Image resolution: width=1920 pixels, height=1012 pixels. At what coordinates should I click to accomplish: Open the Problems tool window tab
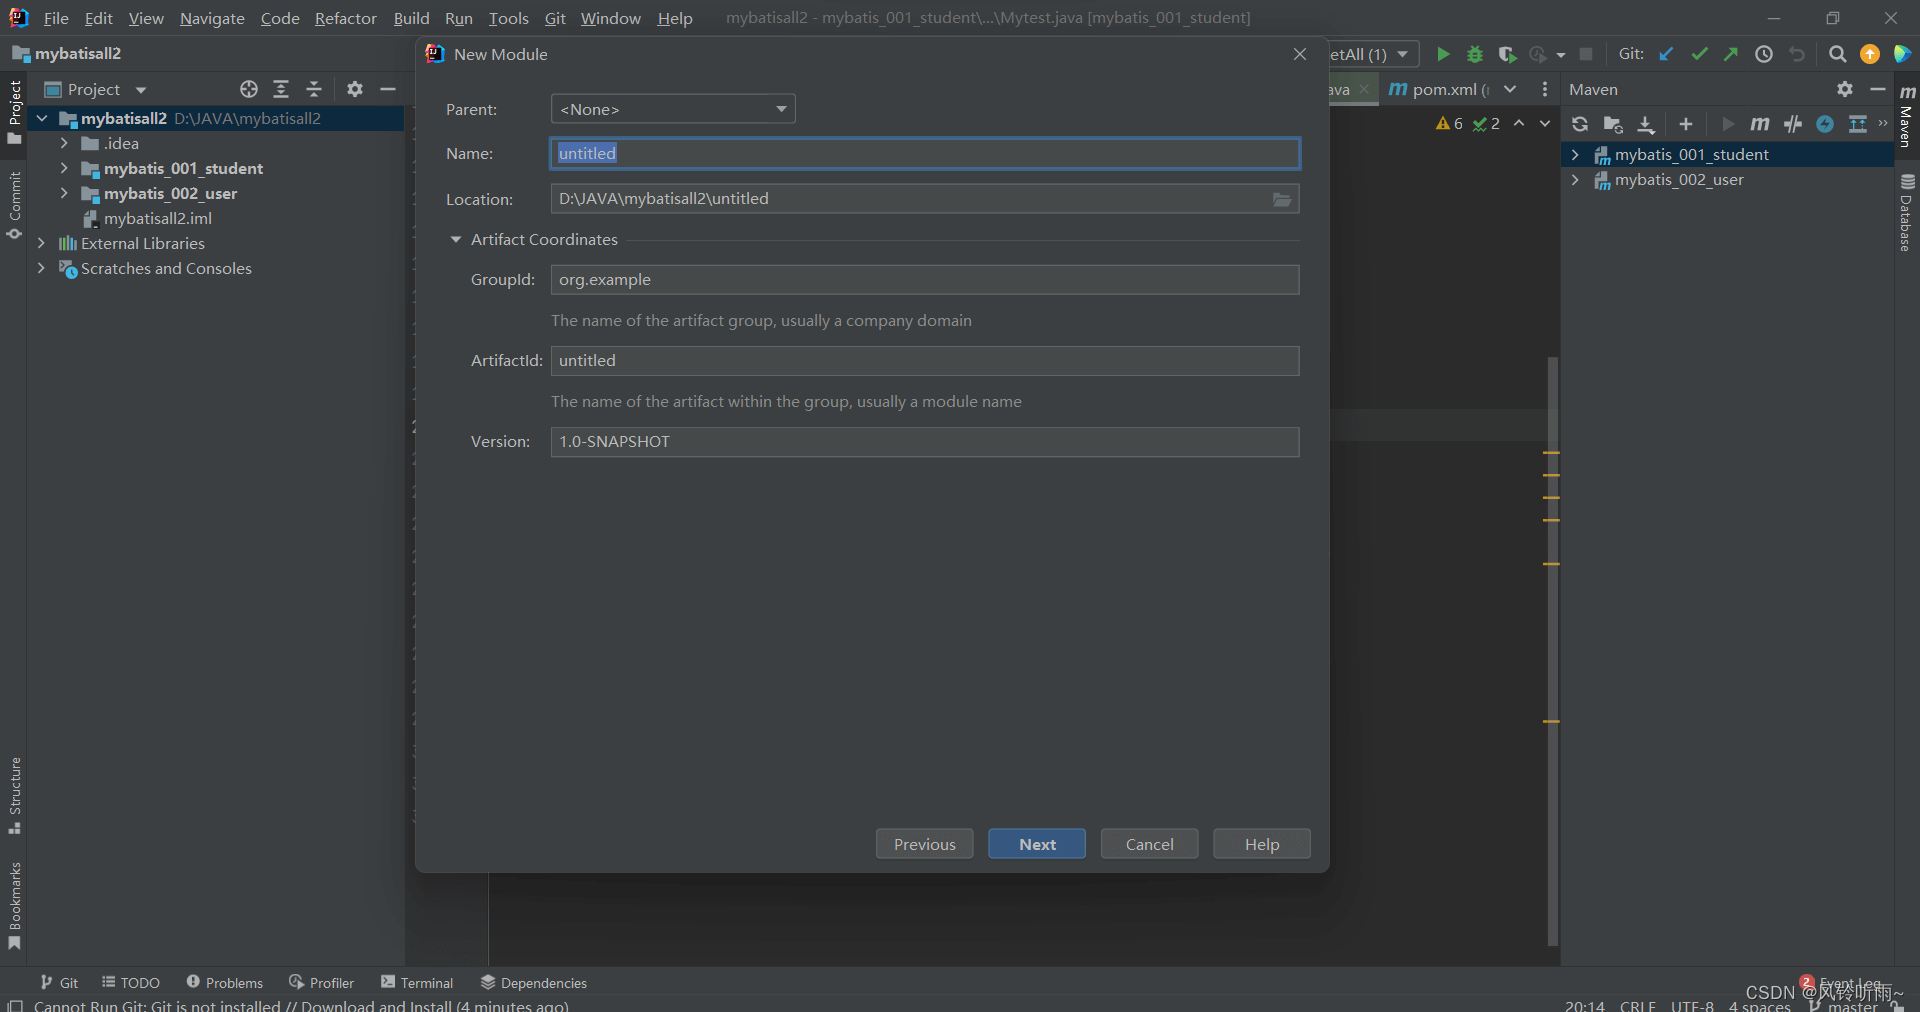click(x=224, y=983)
